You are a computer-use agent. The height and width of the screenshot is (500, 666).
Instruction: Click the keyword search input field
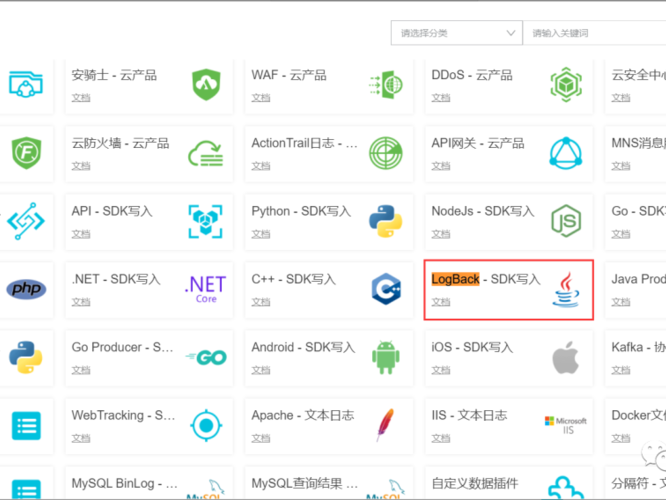pyautogui.click(x=594, y=33)
